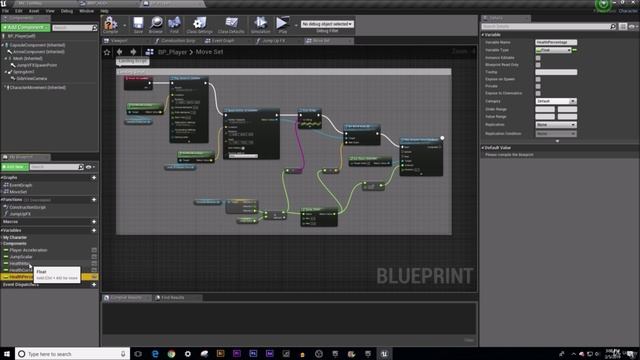This screenshot has width=640, height=360.
Task: Open Class Settings from the toolbar
Action: point(200,24)
